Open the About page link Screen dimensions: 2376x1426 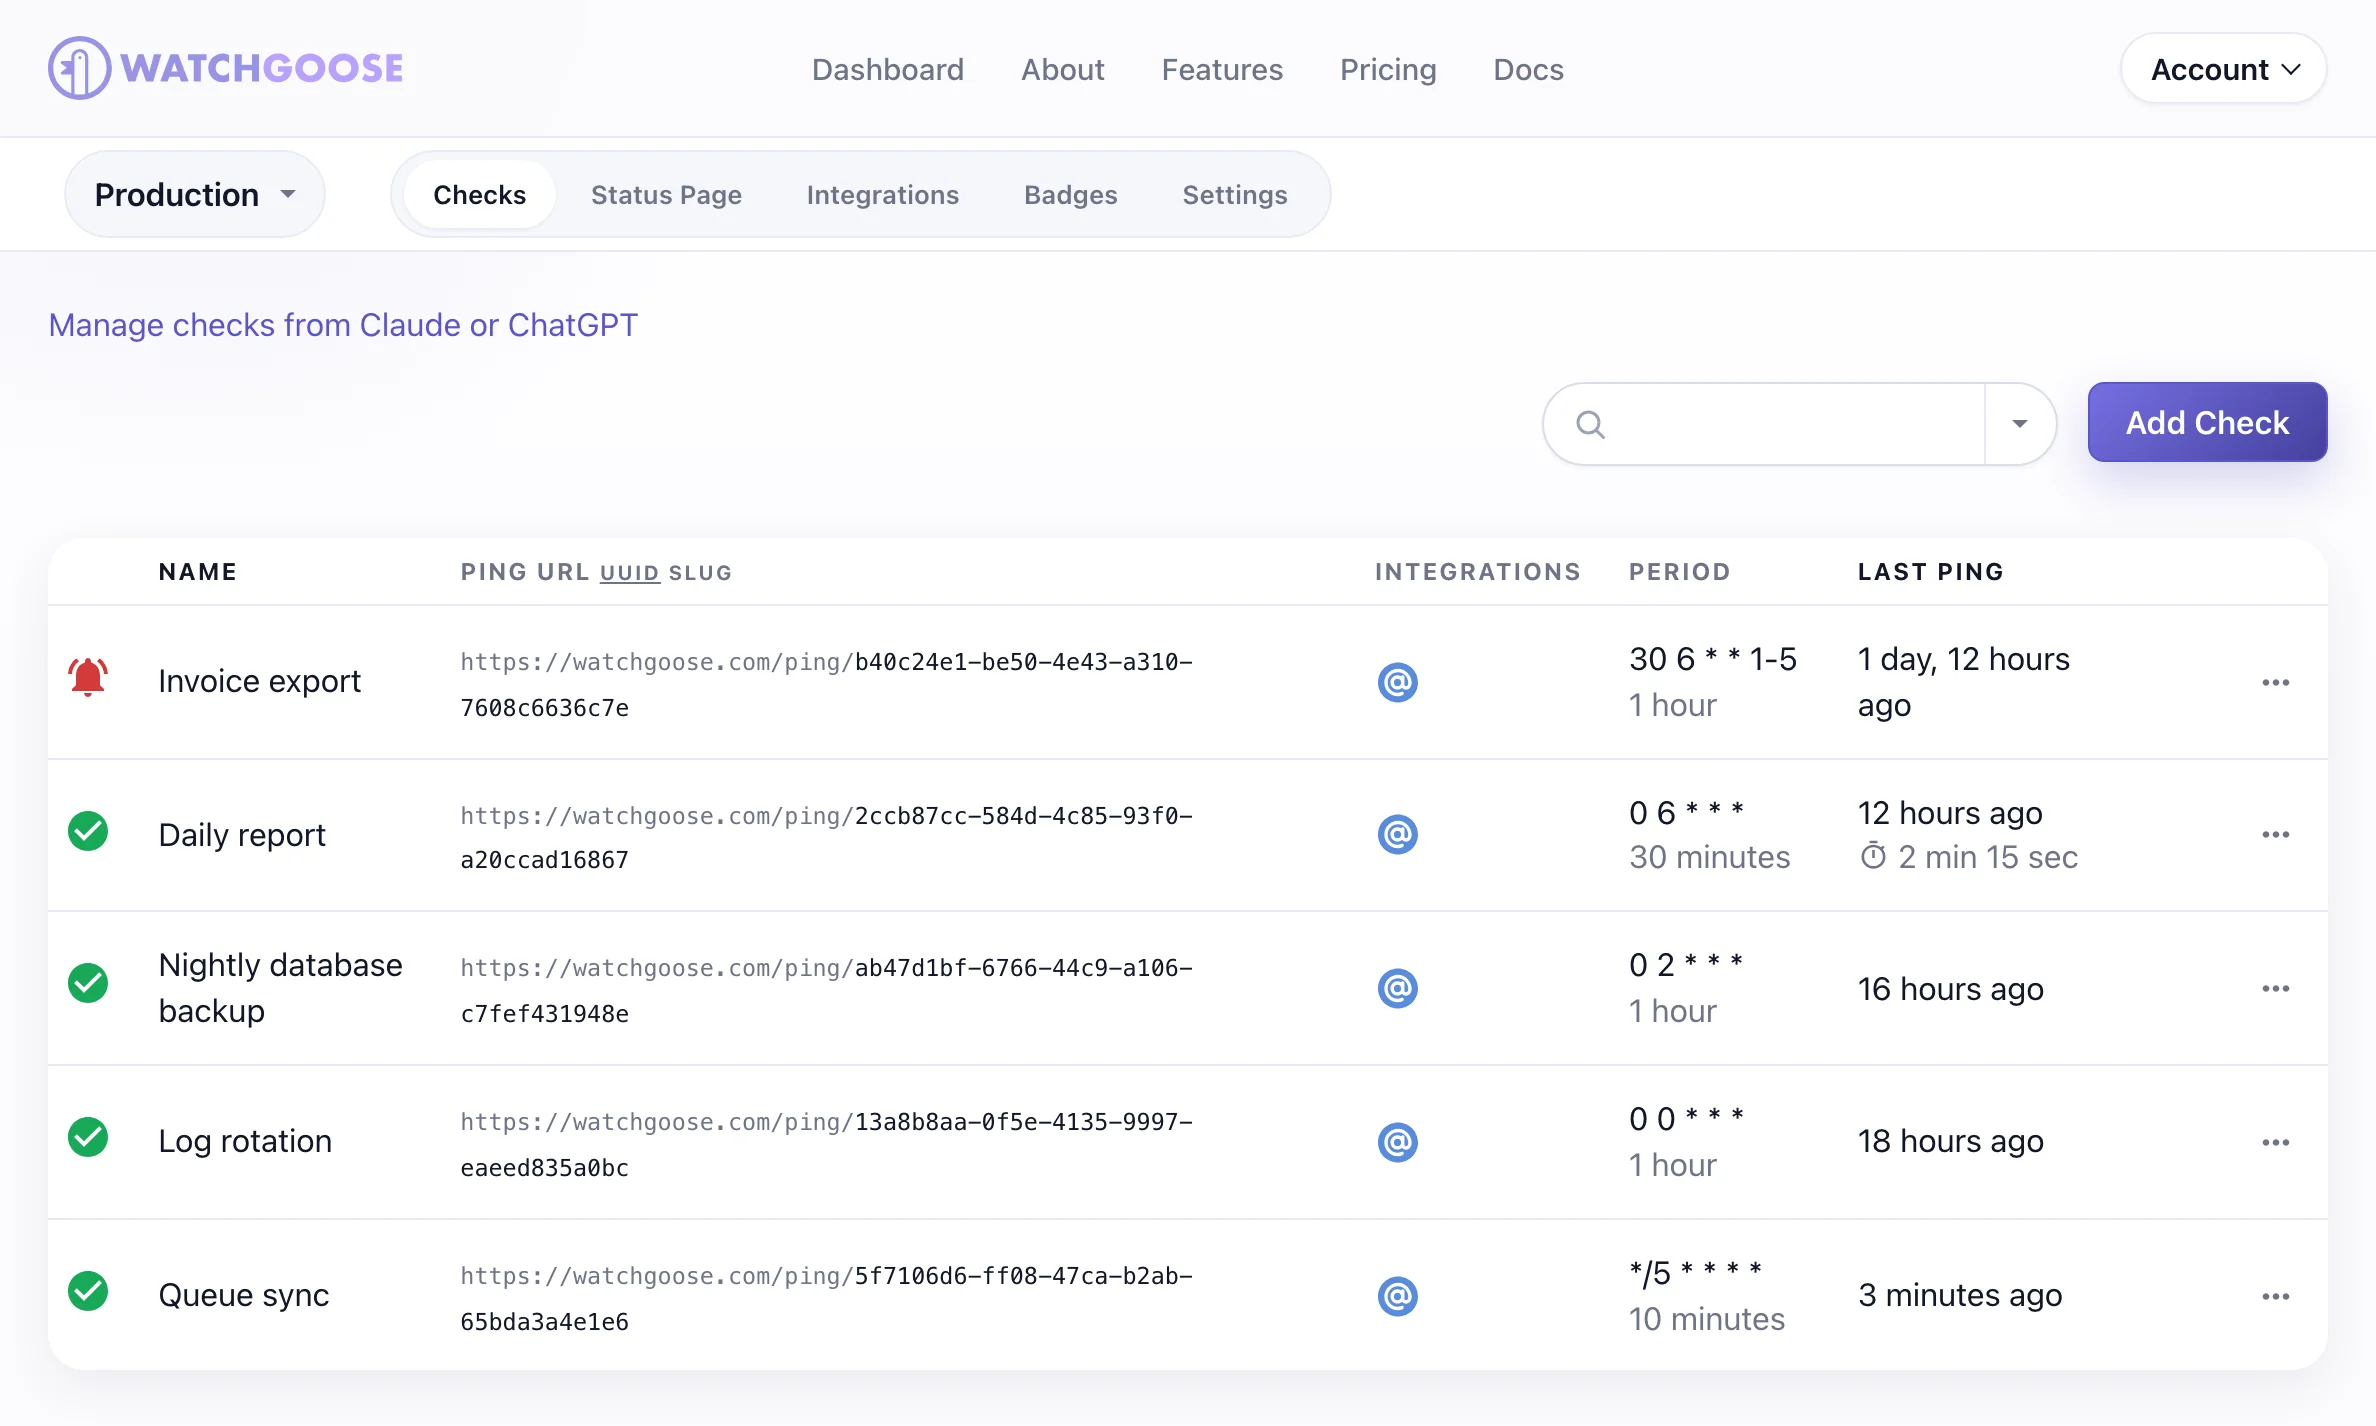coord(1063,69)
